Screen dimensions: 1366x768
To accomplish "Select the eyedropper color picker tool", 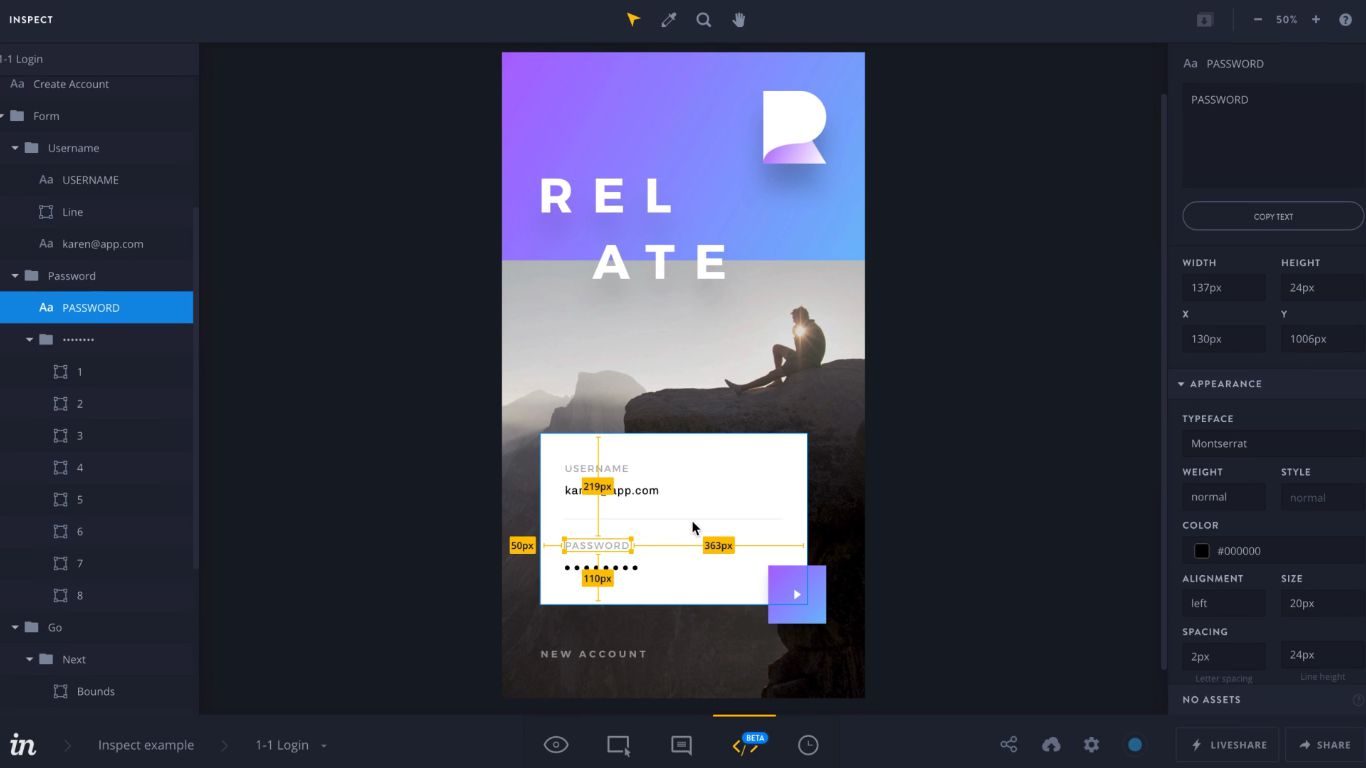I will pos(669,20).
